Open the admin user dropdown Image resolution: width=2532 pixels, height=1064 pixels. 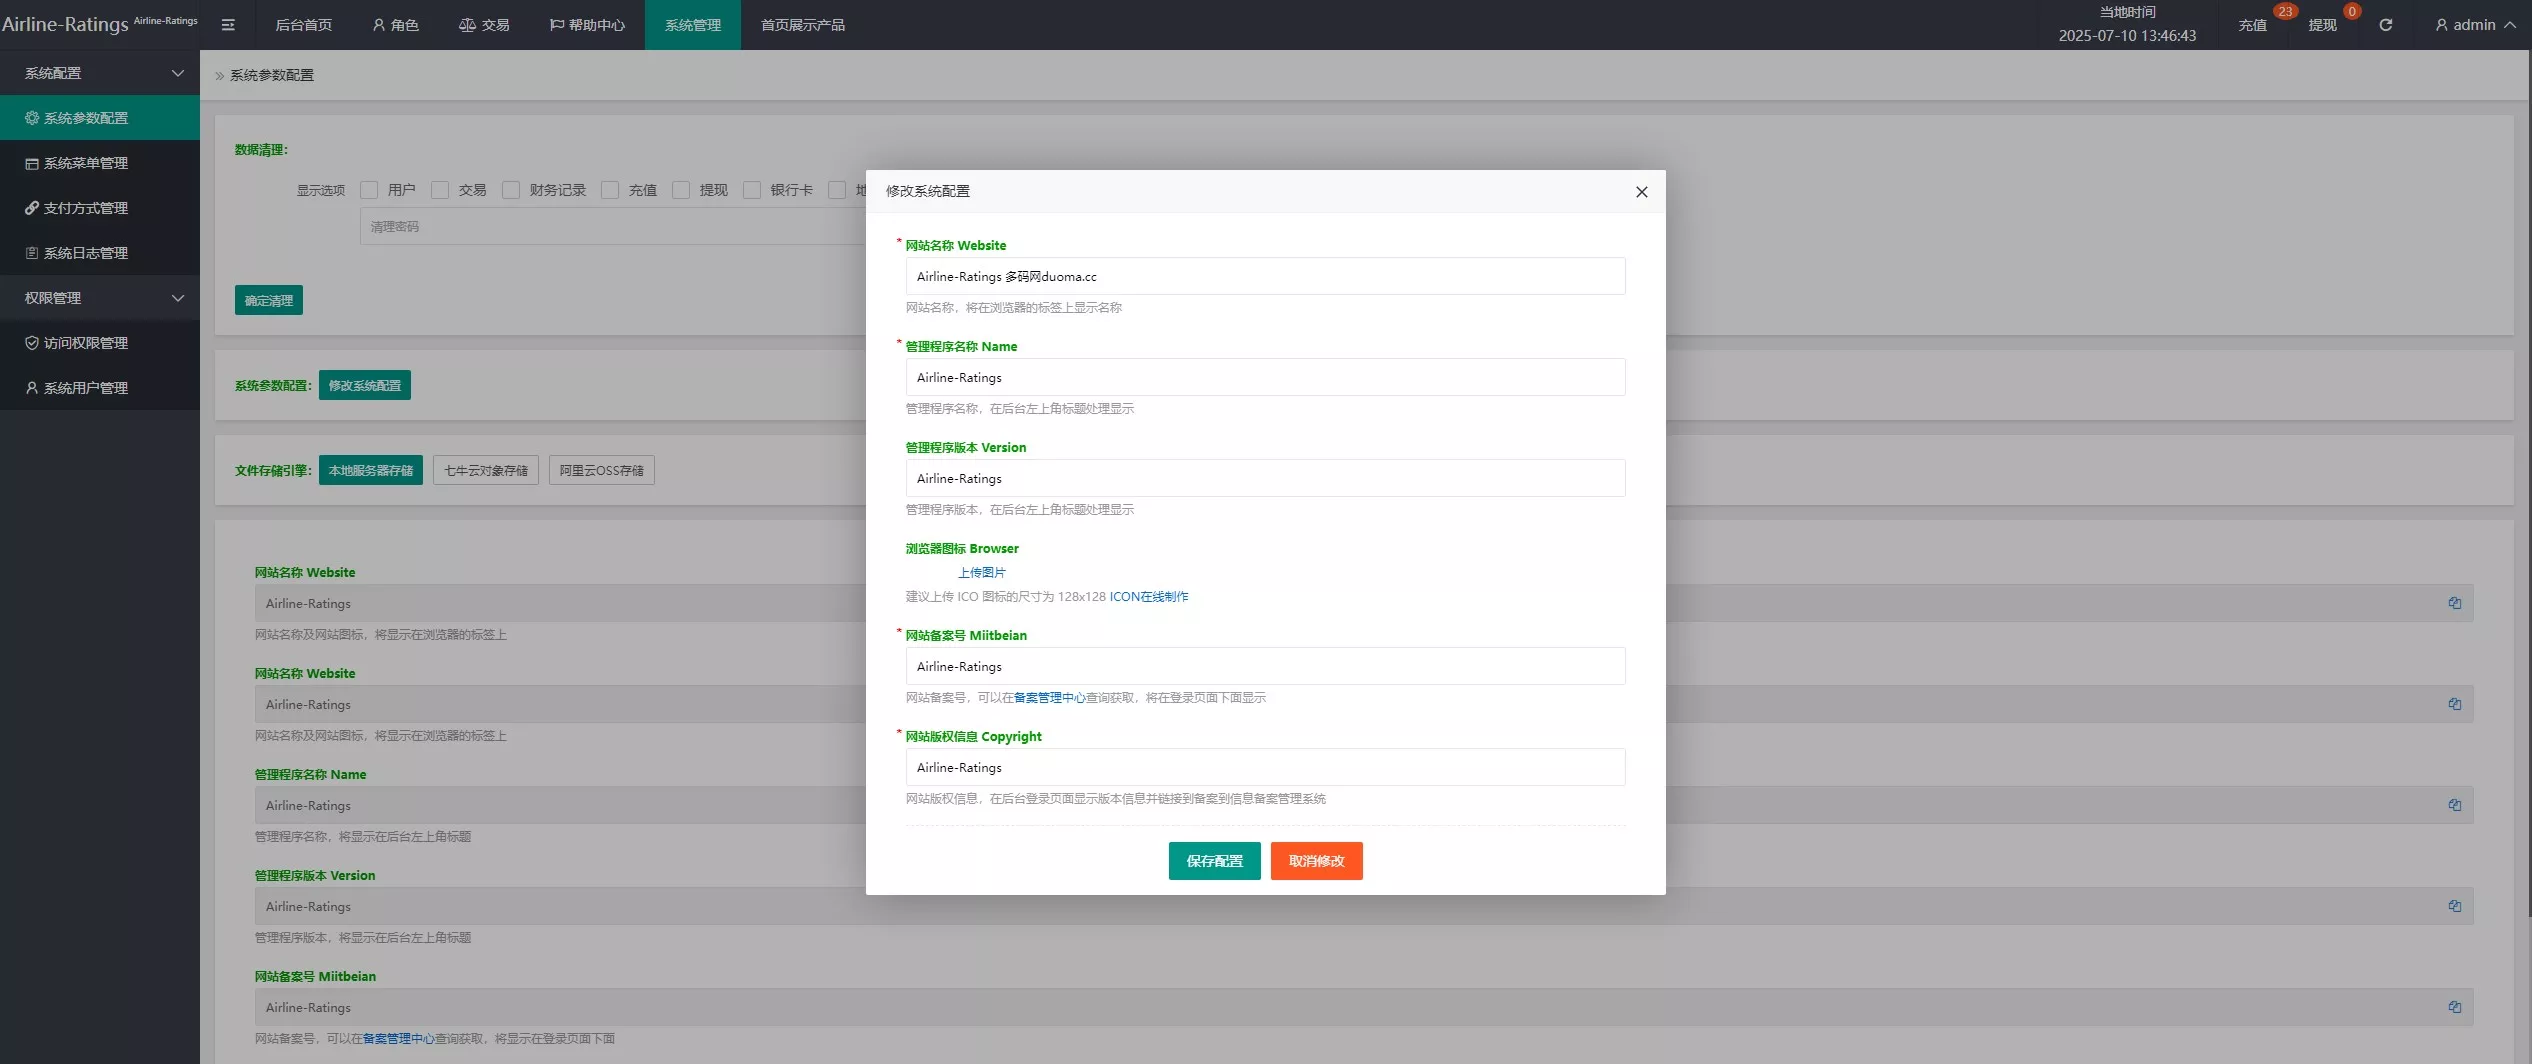tap(2474, 25)
